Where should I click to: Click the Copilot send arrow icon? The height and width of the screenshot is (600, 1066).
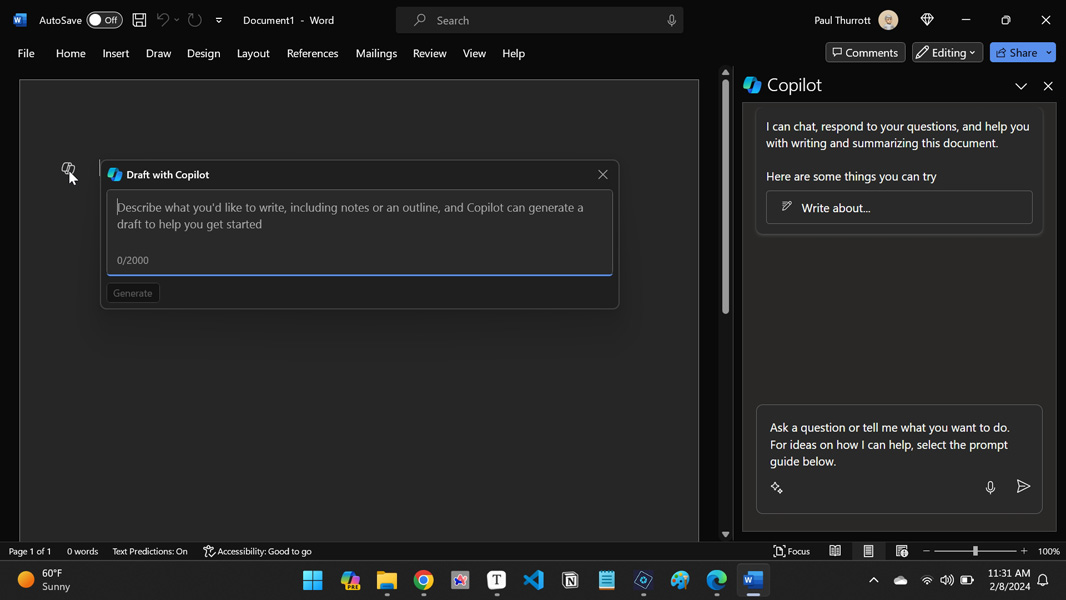[1022, 487]
